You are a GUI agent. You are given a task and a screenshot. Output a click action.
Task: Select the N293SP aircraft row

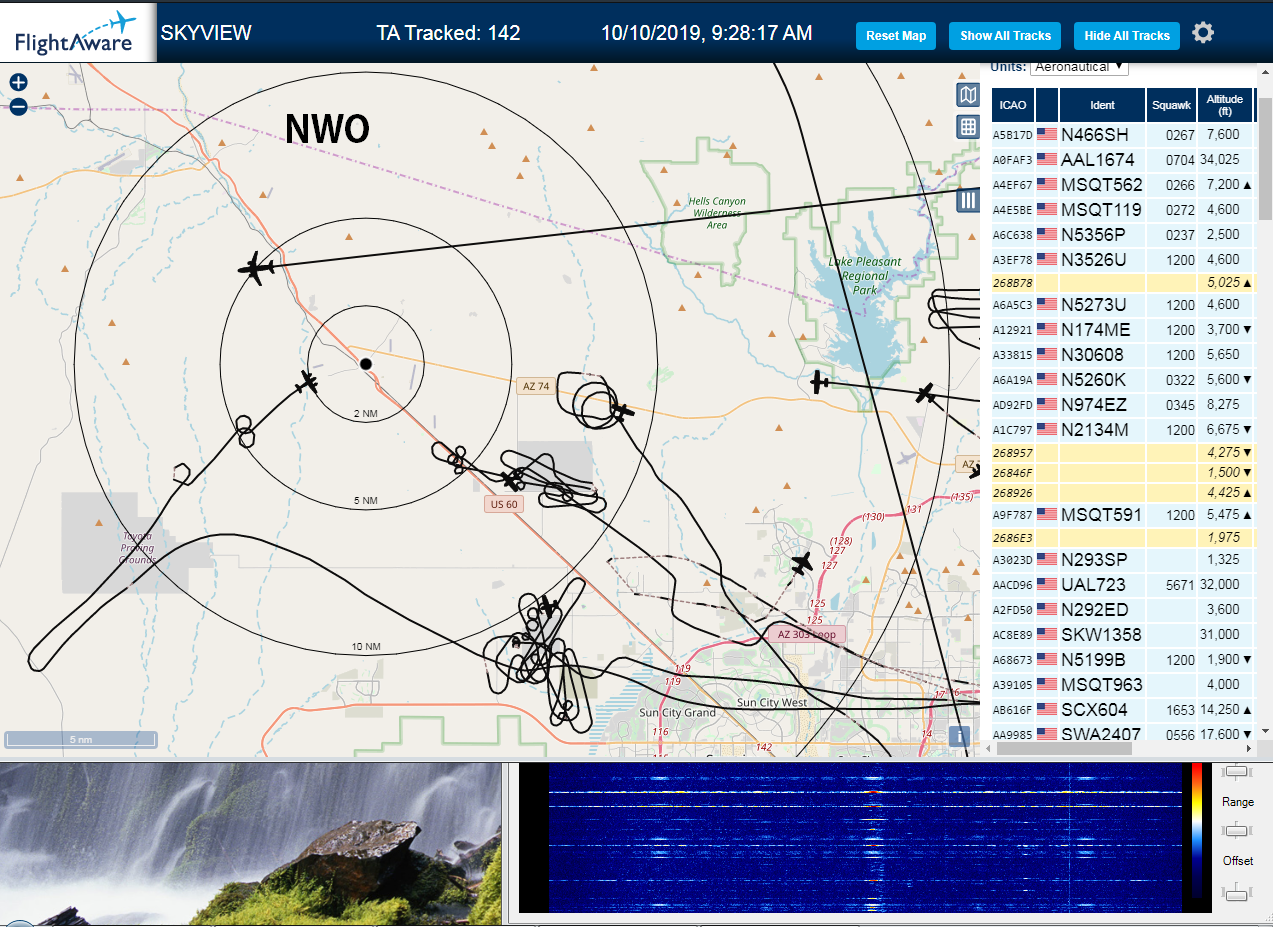click(1123, 559)
